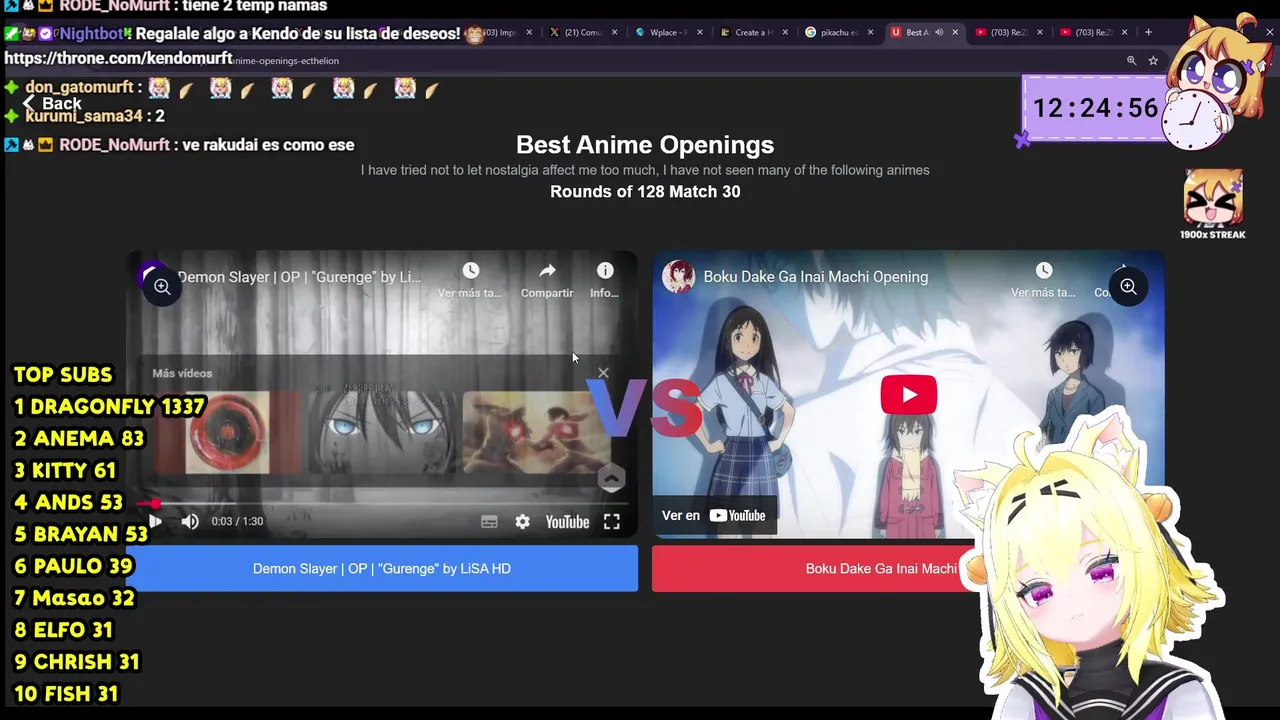Play the Demon Slayer video
The image size is (1280, 720).
coord(155,521)
